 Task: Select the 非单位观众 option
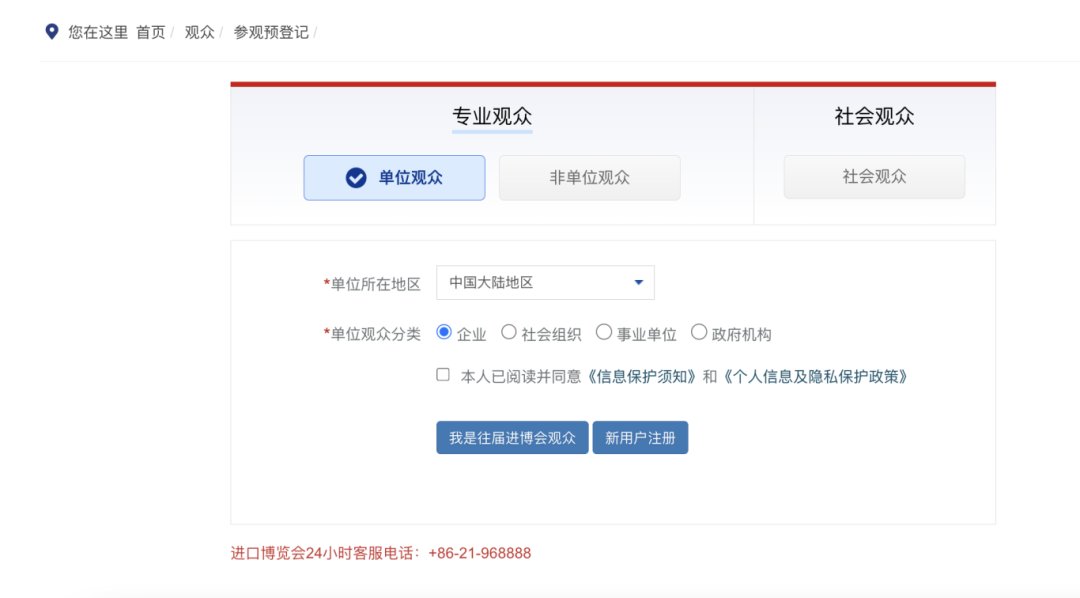(x=589, y=177)
